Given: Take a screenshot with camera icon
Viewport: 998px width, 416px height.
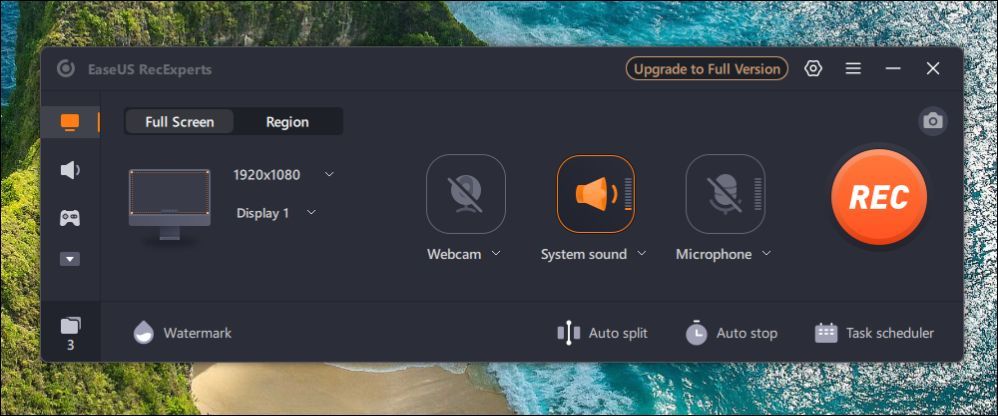Looking at the screenshot, I should tap(932, 121).
